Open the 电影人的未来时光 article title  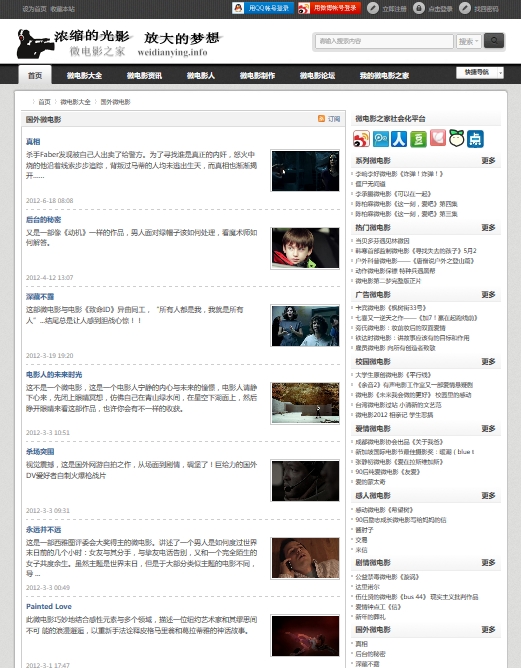pos(54,374)
